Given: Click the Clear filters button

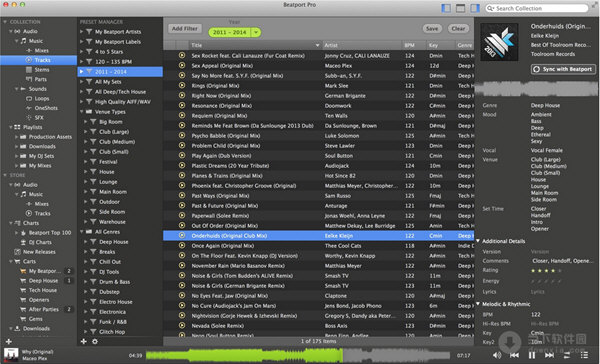Looking at the screenshot, I should pyautogui.click(x=458, y=28).
